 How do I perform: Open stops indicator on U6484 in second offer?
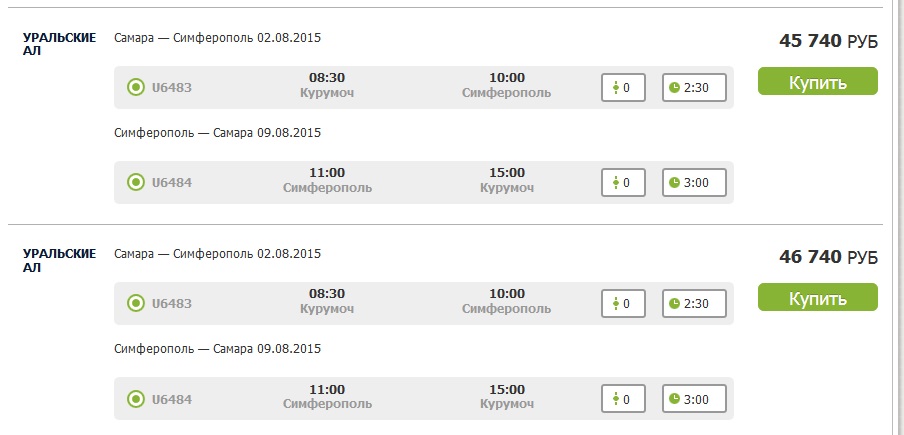coord(623,399)
